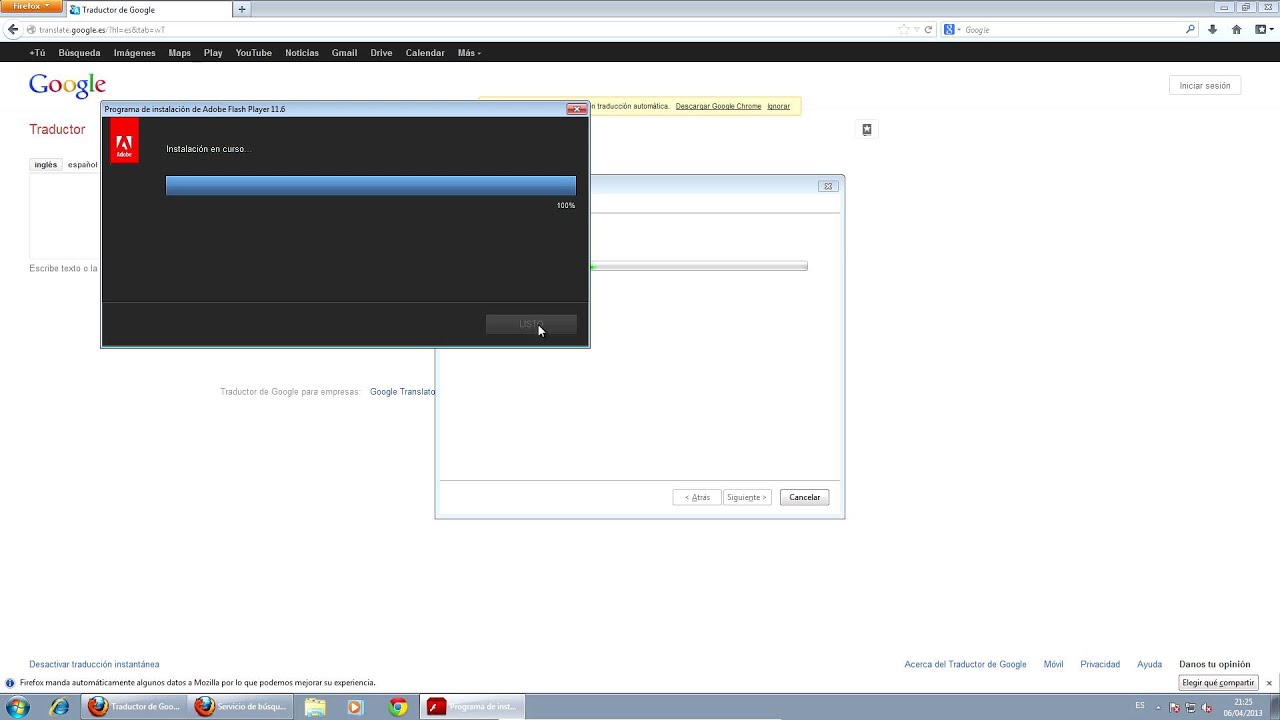Image resolution: width=1280 pixels, height=720 pixels.
Task: Open the Action Center flag tray icon
Action: click(1175, 707)
